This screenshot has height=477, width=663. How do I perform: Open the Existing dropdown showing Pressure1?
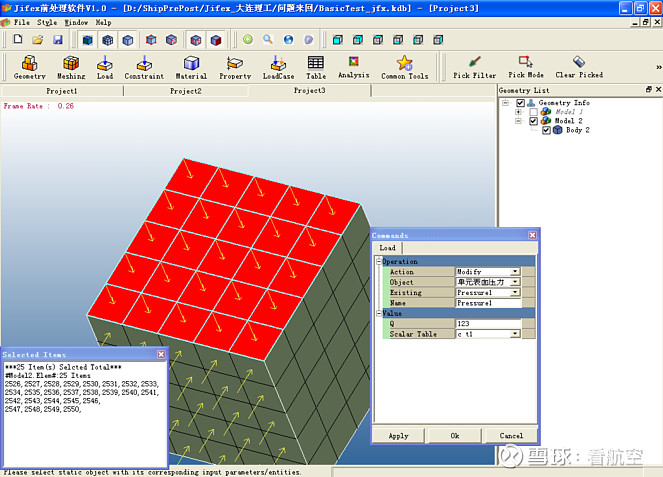pyautogui.click(x=515, y=292)
